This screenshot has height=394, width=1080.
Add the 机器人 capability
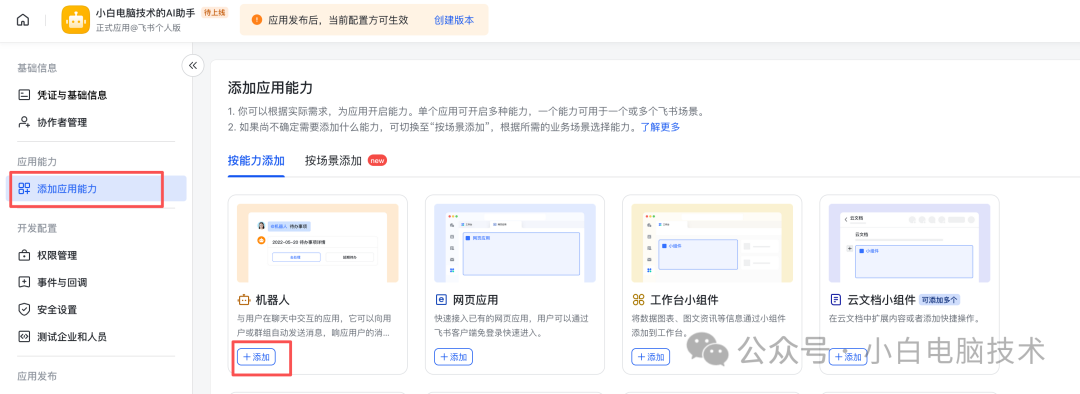[256, 357]
